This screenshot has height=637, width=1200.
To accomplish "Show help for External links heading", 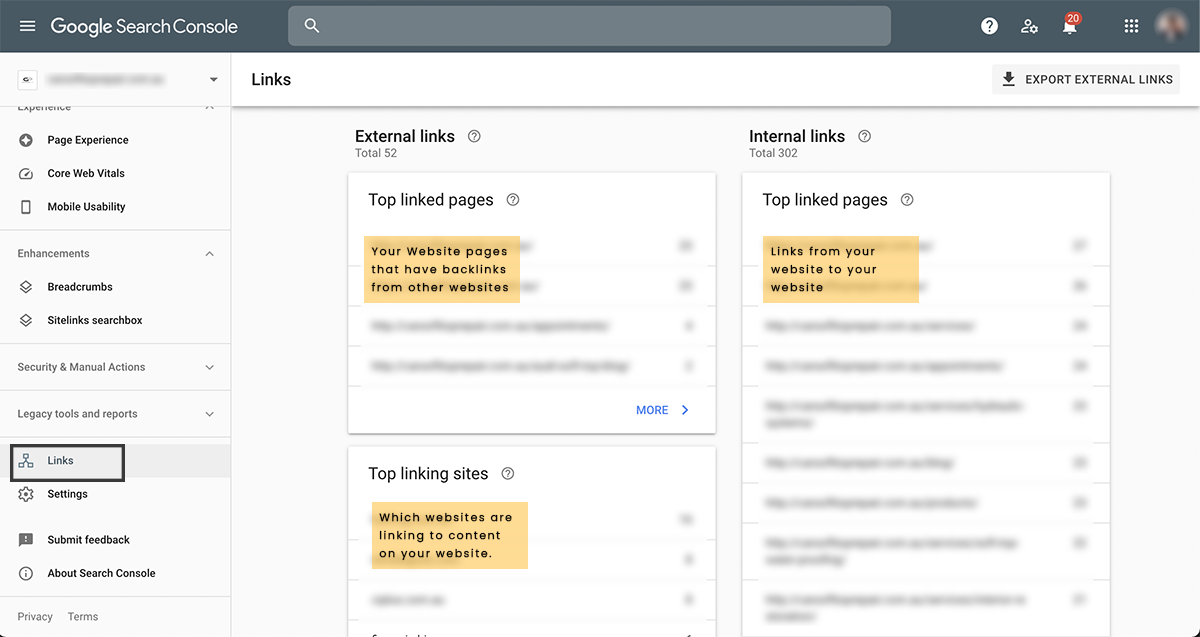I will pyautogui.click(x=474, y=136).
